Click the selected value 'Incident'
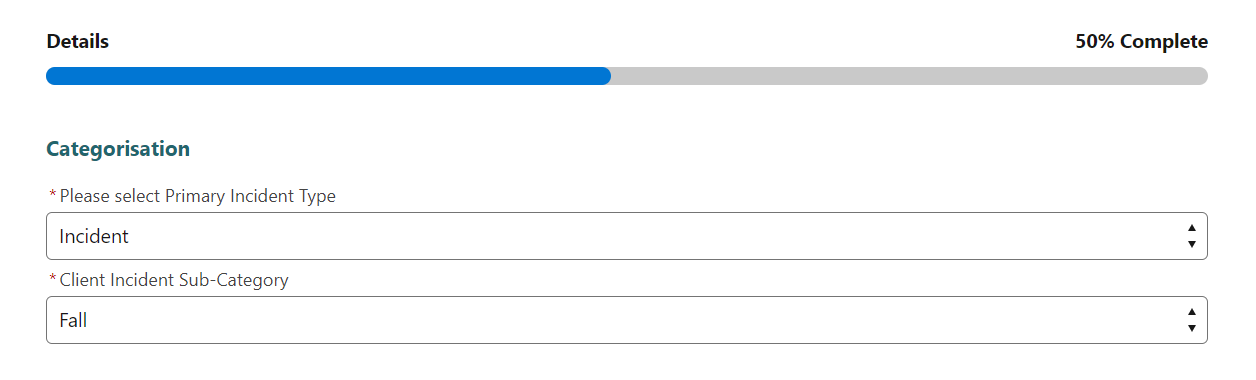The height and width of the screenshot is (380, 1256). pos(94,237)
